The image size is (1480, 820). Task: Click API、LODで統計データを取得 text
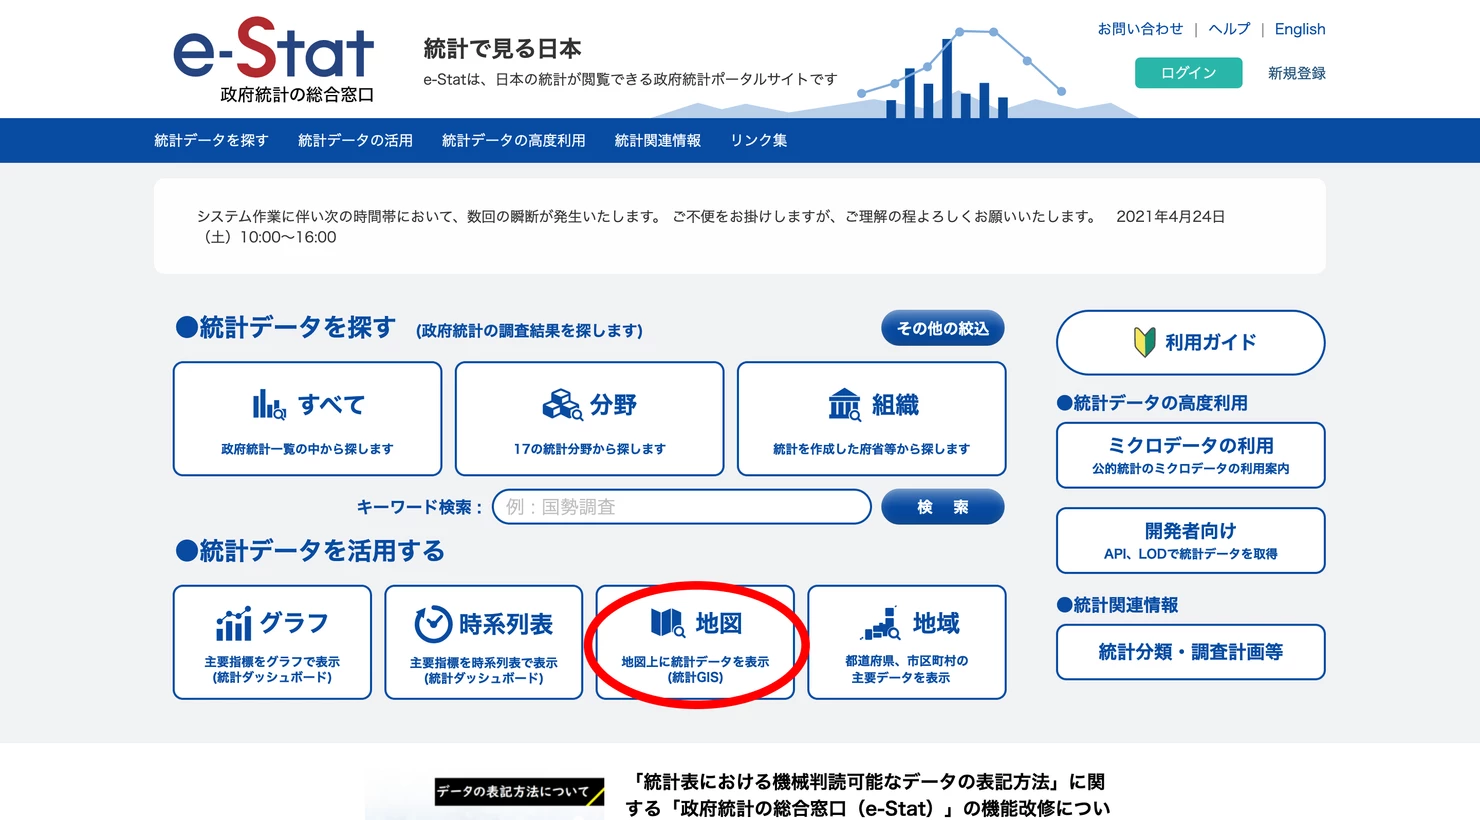(1191, 554)
